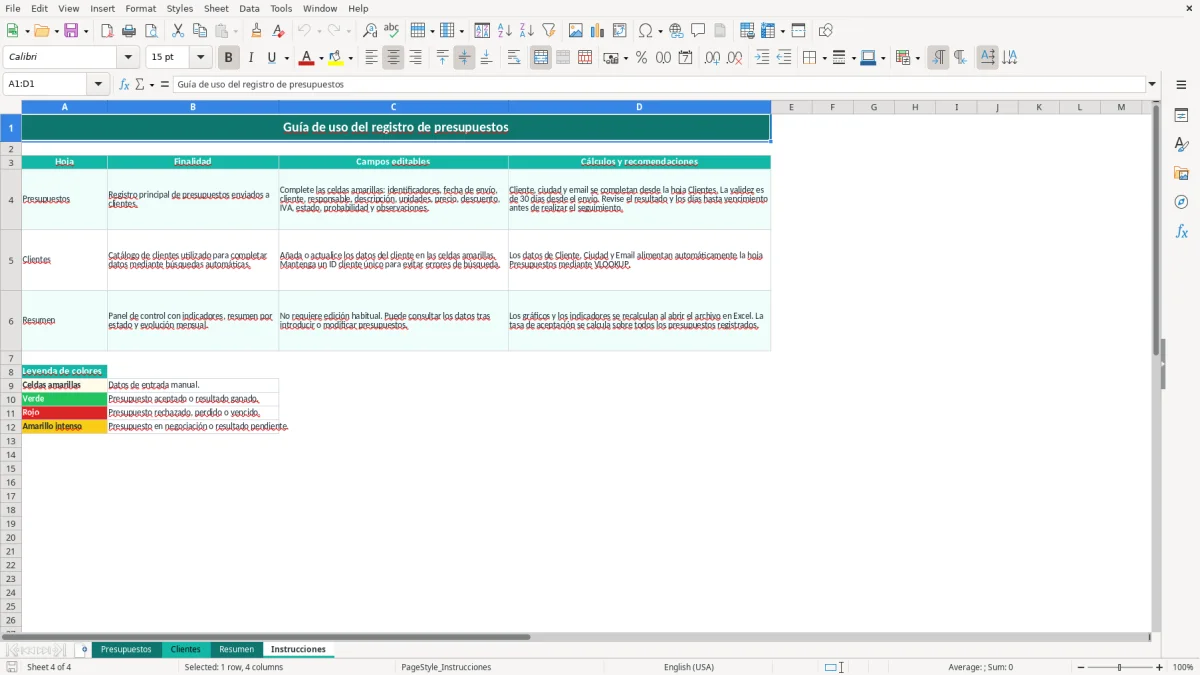
Task: Open the Font Size dropdown
Action: [200, 58]
